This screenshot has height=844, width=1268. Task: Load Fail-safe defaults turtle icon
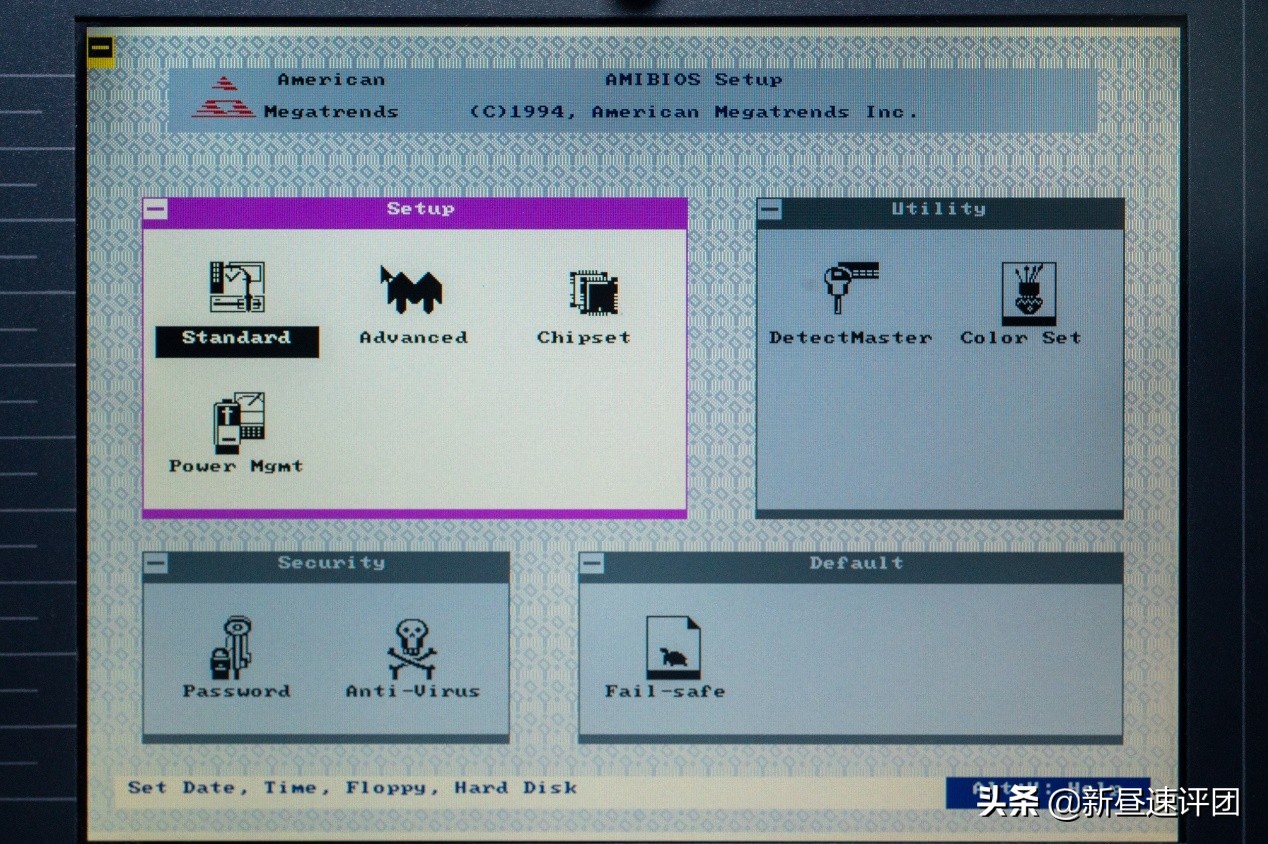[672, 647]
